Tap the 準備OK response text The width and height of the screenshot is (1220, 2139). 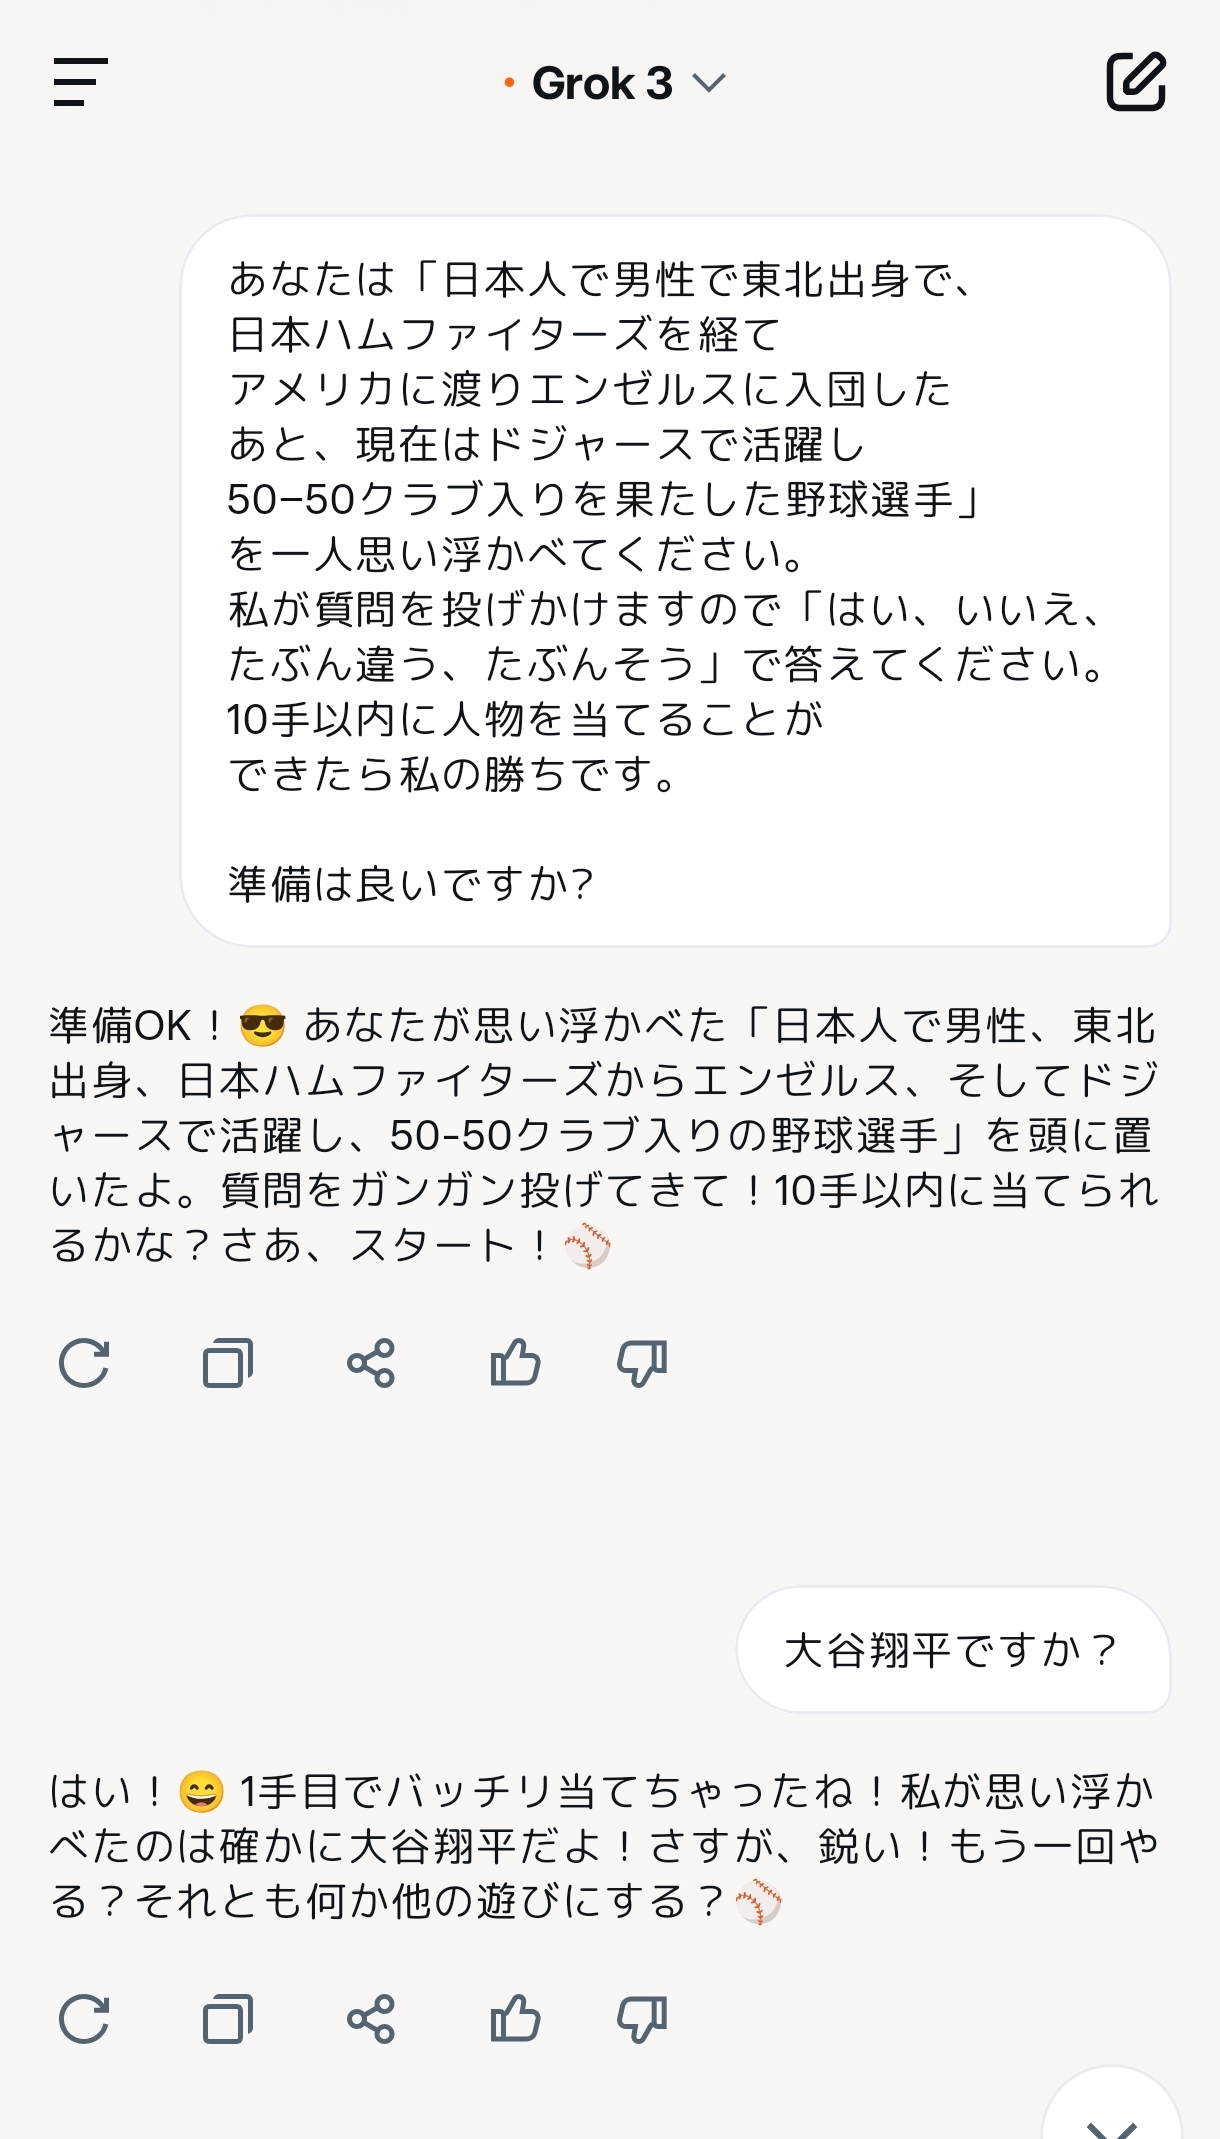pyautogui.click(x=604, y=1135)
